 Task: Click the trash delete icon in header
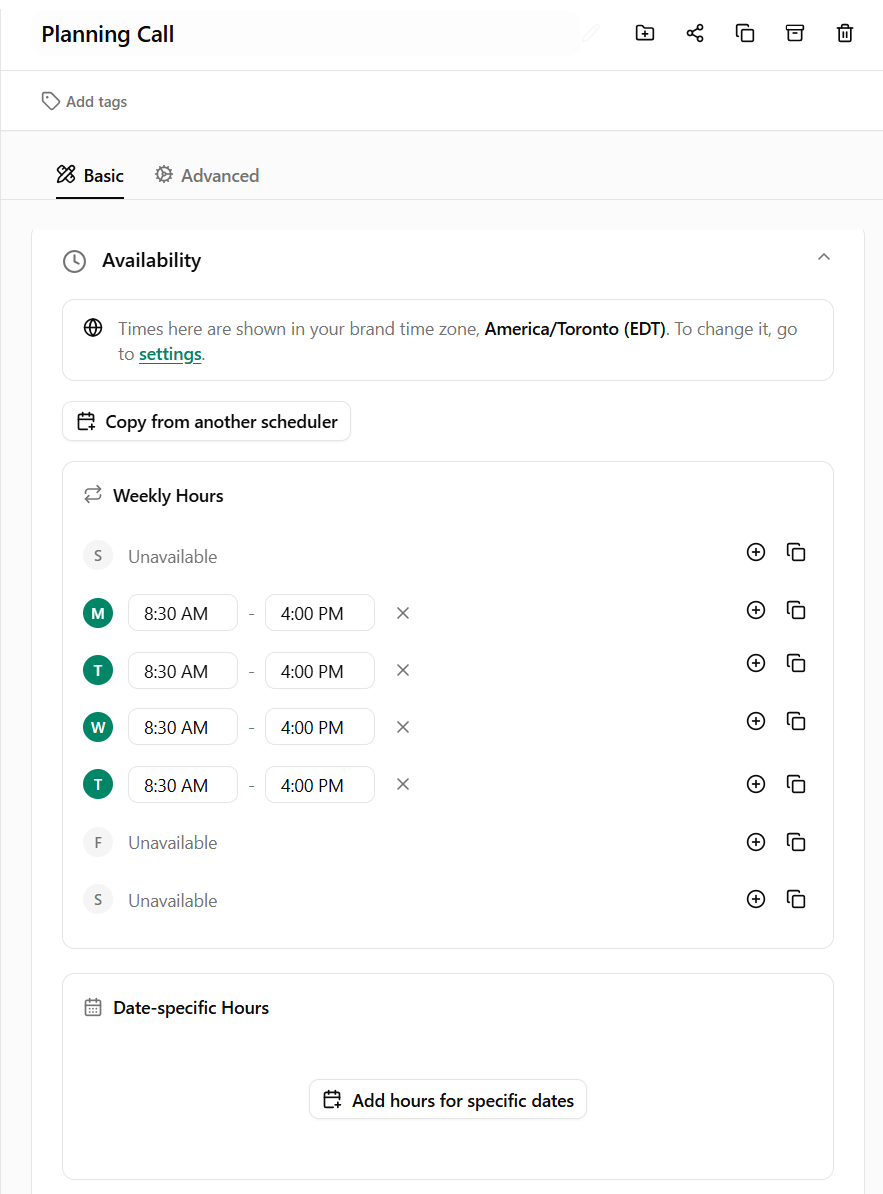(845, 34)
